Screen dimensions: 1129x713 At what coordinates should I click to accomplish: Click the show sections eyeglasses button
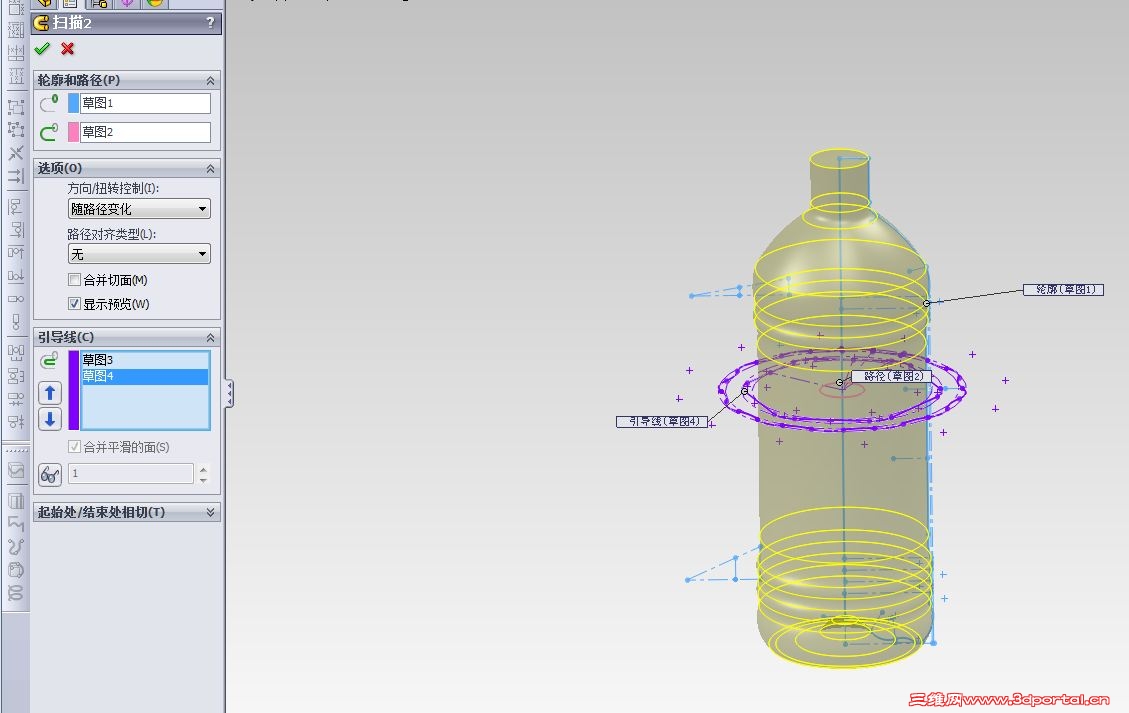pos(50,474)
